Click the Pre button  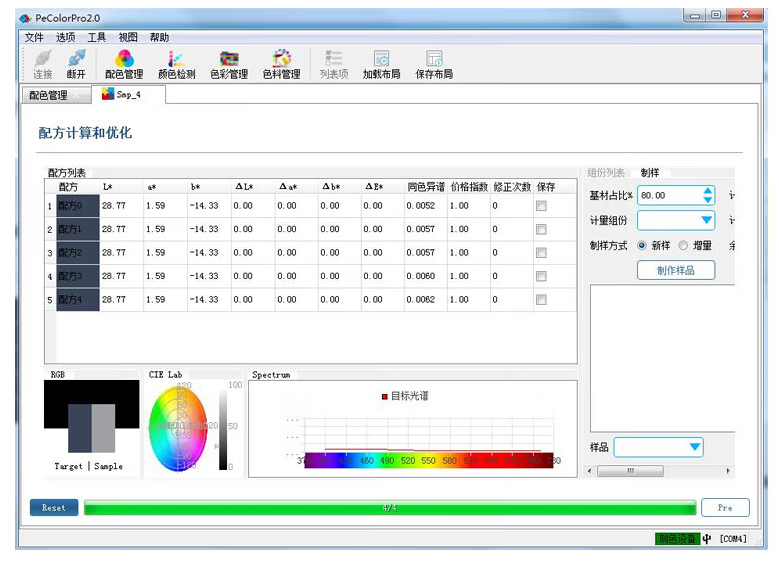(x=725, y=508)
